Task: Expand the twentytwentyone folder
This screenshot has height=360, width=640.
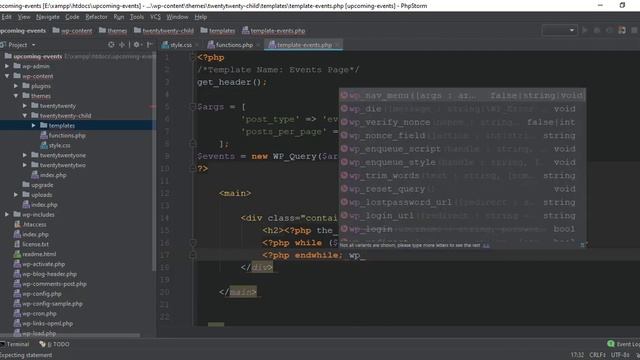Action: (x=25, y=155)
